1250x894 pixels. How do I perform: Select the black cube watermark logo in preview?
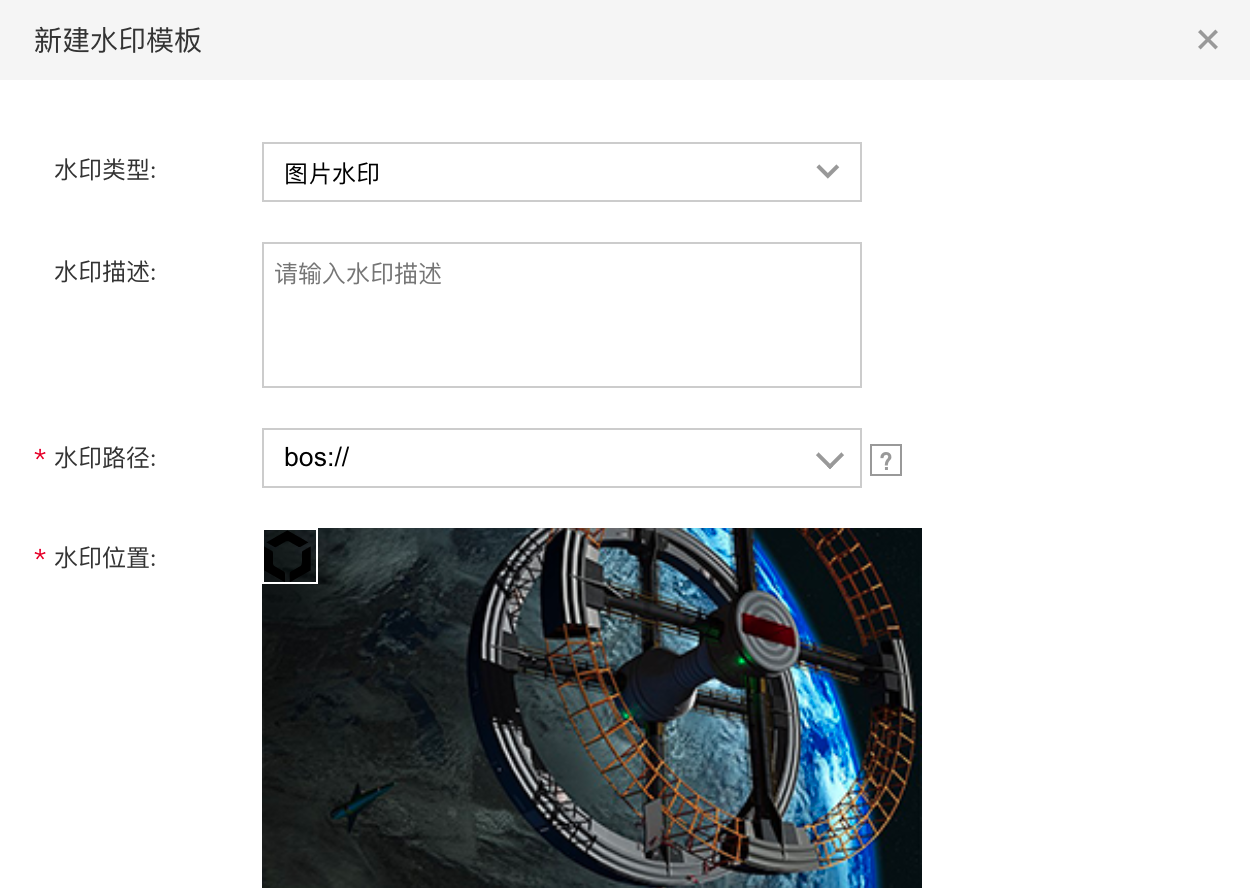coord(290,556)
